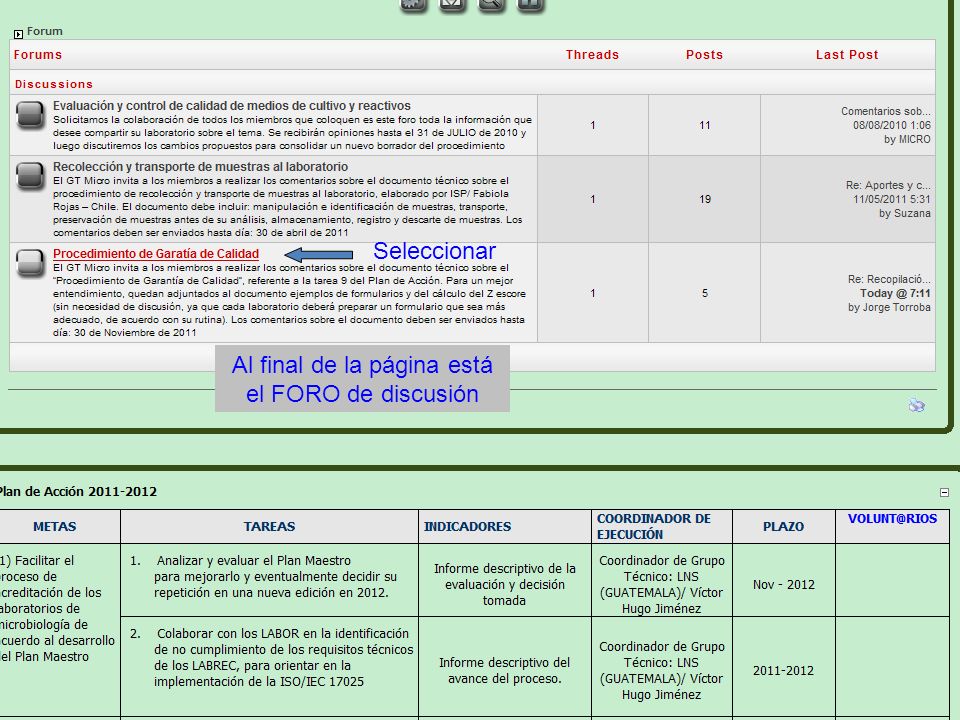960x720 pixels.
Task: Open the Recolección y transporte de muestras al laboratorio forum
Action: point(200,167)
